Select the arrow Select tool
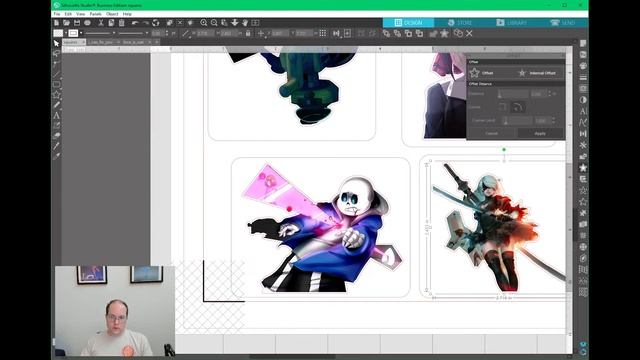 click(x=56, y=43)
